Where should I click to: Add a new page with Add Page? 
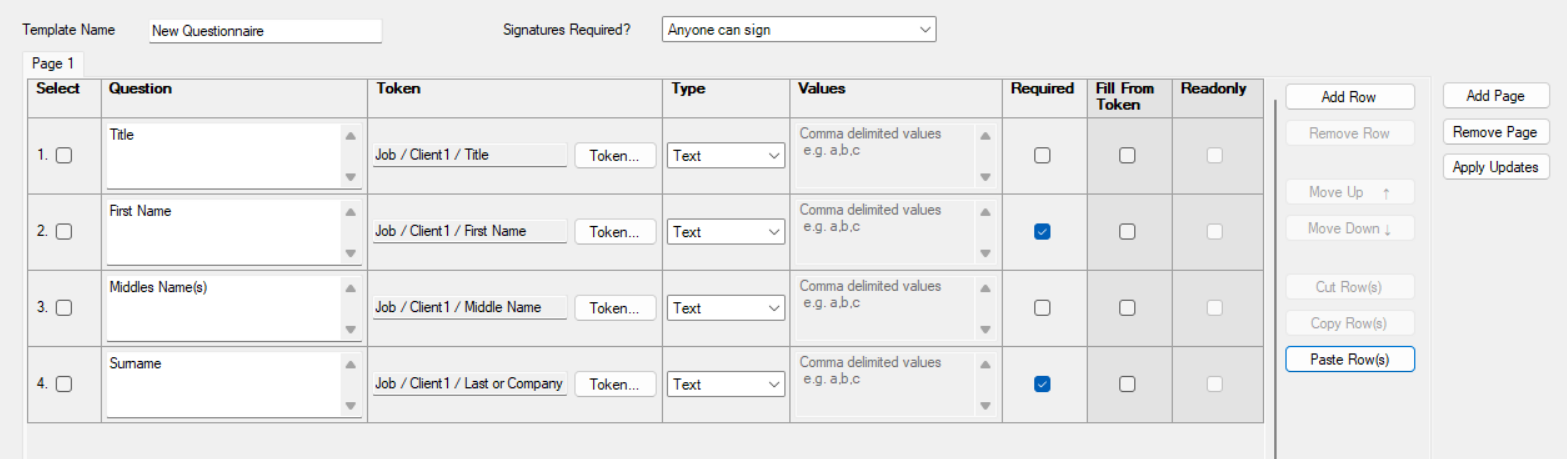pyautogui.click(x=1495, y=96)
